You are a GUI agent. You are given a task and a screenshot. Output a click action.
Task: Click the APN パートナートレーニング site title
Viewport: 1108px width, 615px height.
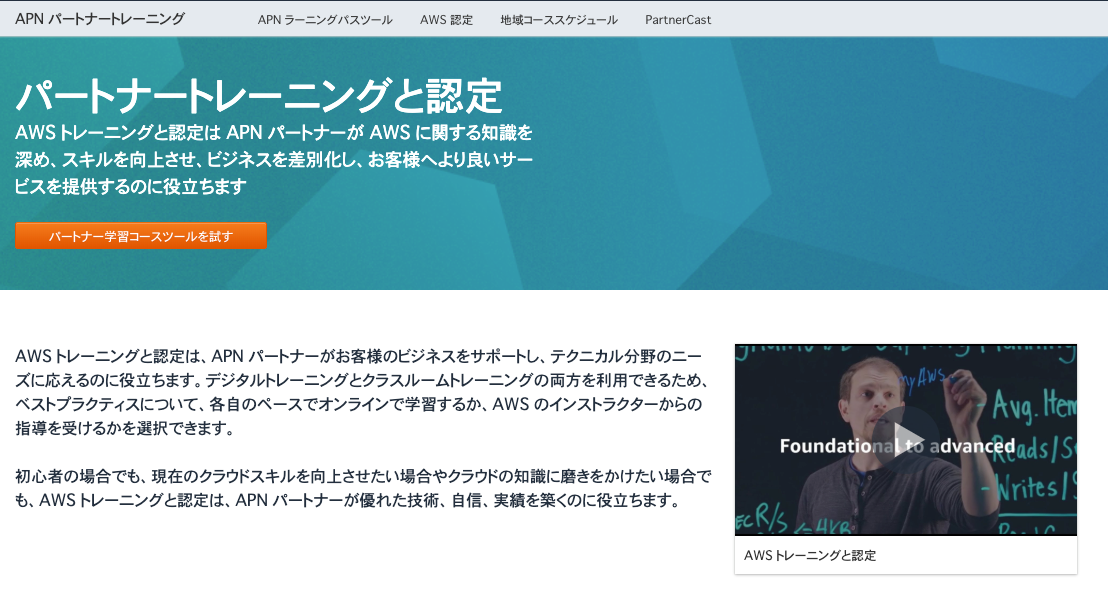click(100, 19)
